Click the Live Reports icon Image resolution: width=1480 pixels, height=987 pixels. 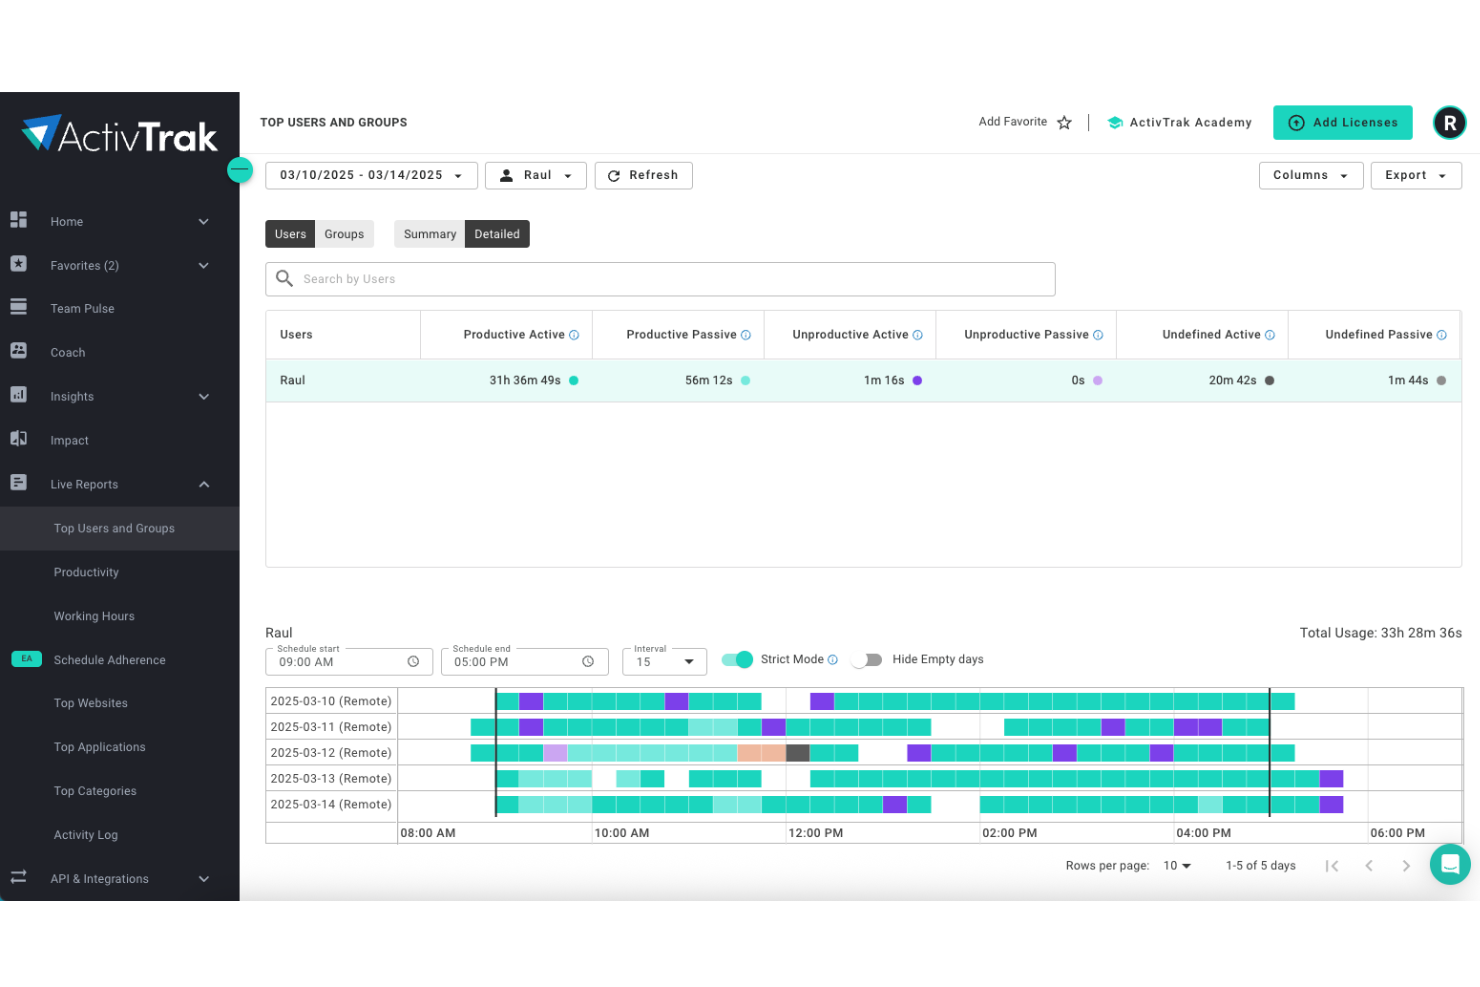pos(18,483)
